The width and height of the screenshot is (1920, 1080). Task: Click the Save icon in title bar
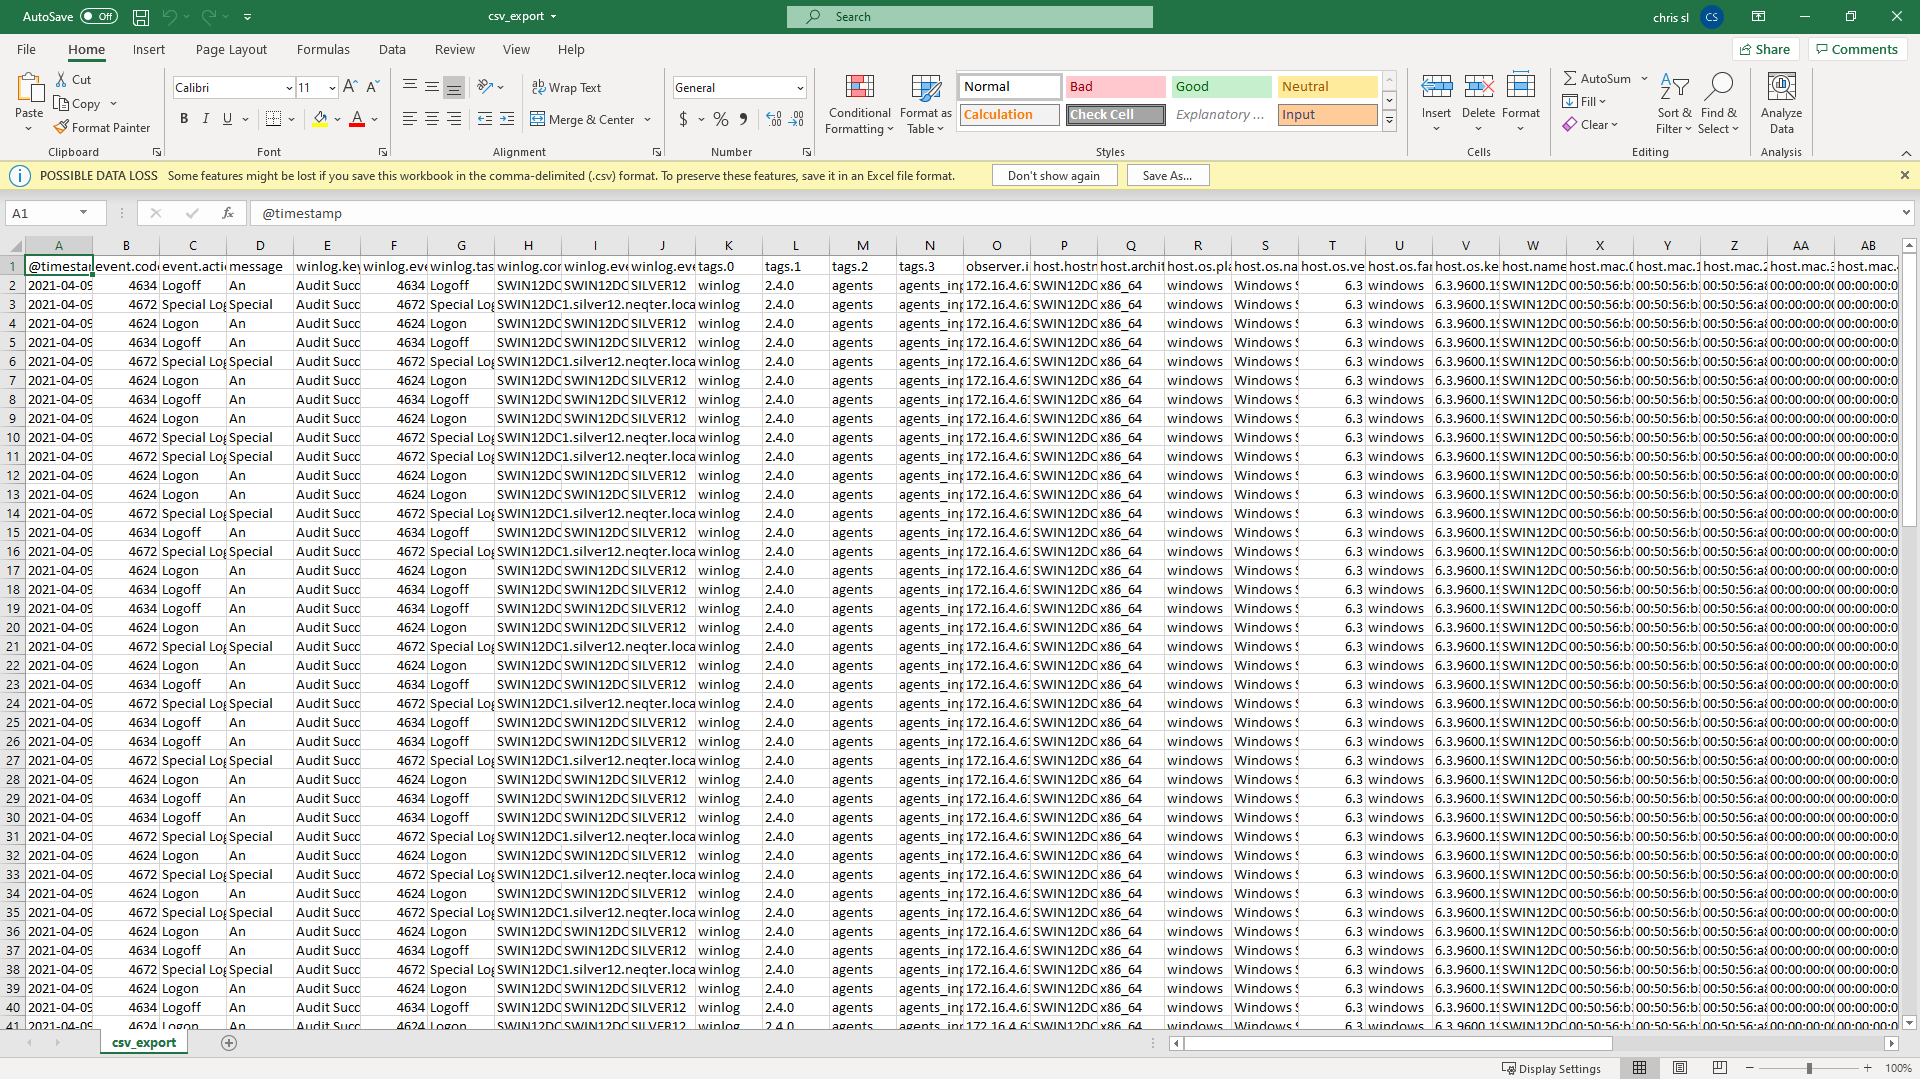[x=141, y=17]
